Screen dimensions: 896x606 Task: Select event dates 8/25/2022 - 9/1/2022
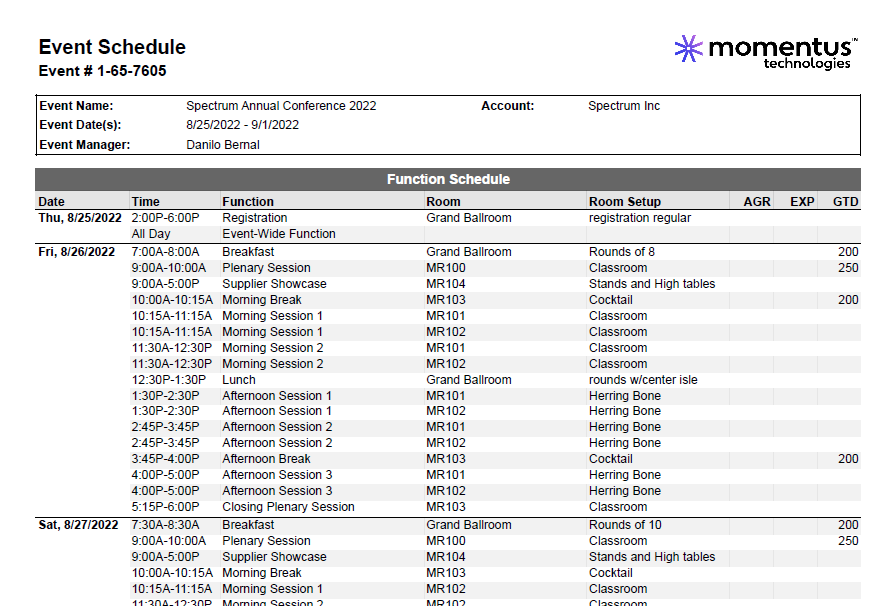coord(242,125)
